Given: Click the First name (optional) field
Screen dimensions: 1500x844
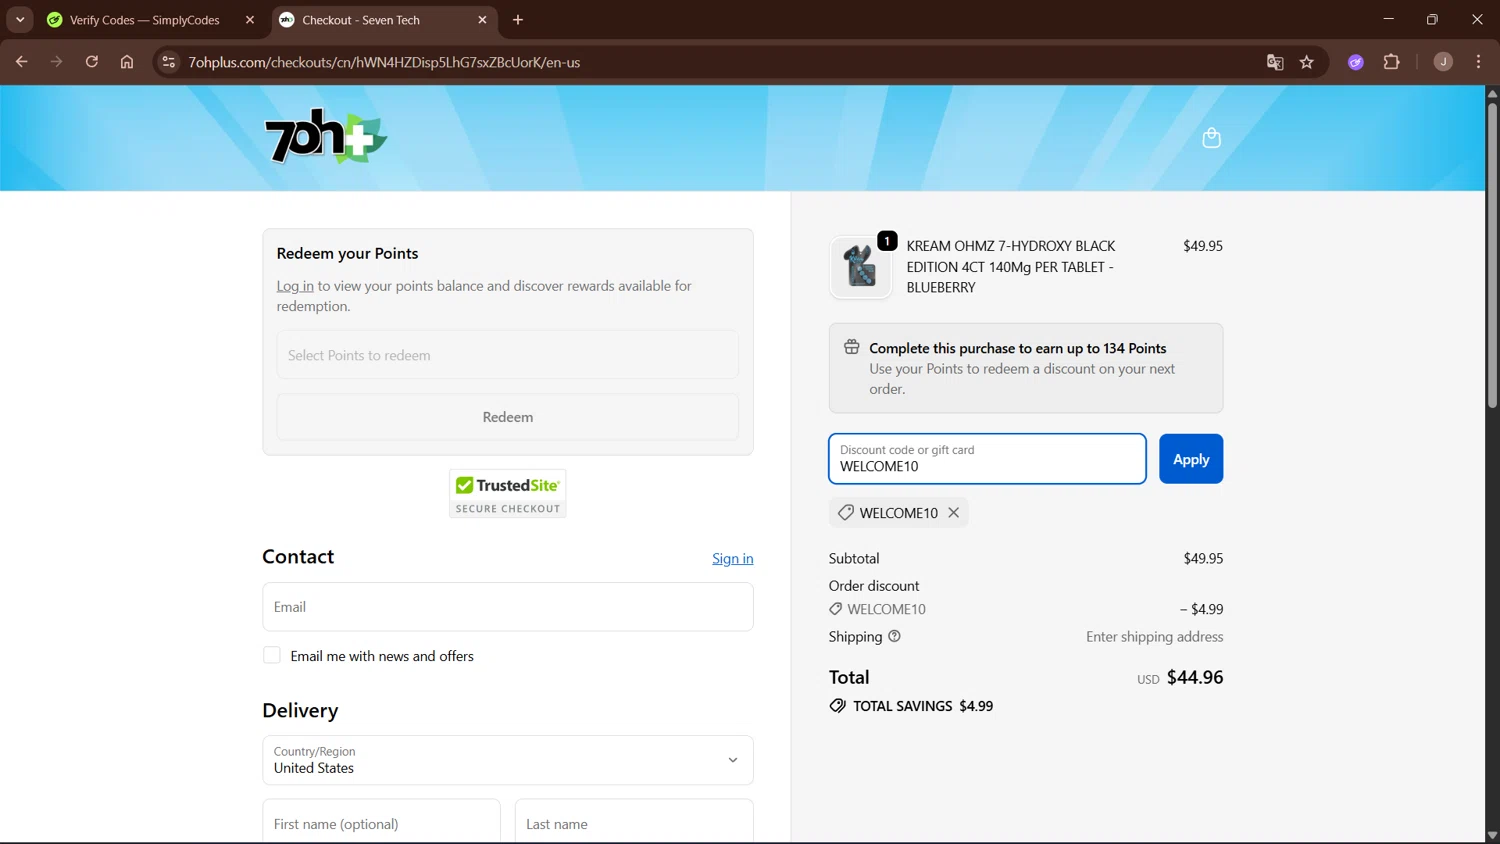Looking at the screenshot, I should (381, 822).
